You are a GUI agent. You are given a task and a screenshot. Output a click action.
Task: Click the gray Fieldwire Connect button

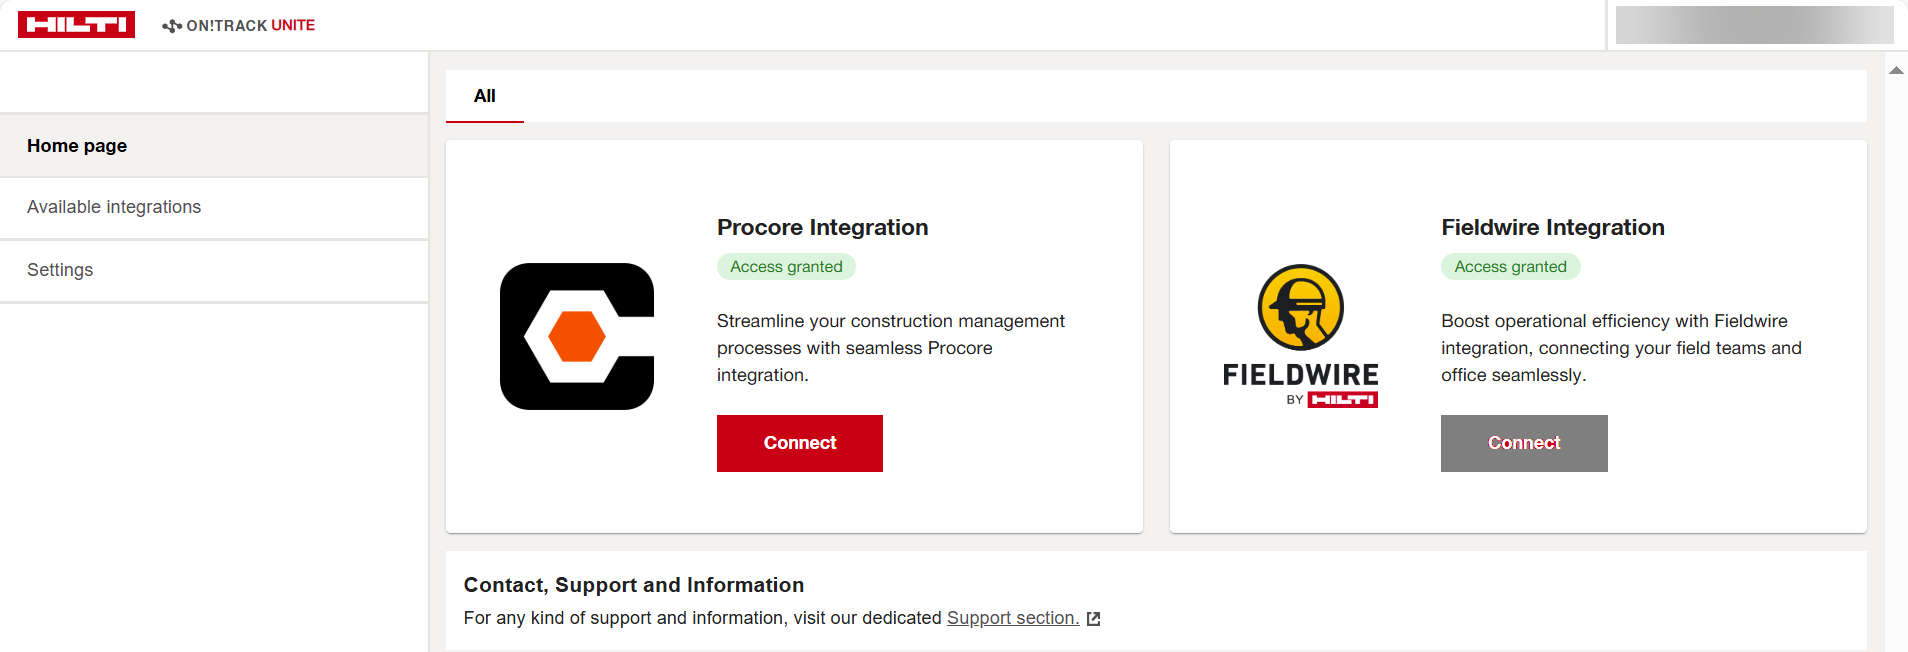pyautogui.click(x=1524, y=443)
